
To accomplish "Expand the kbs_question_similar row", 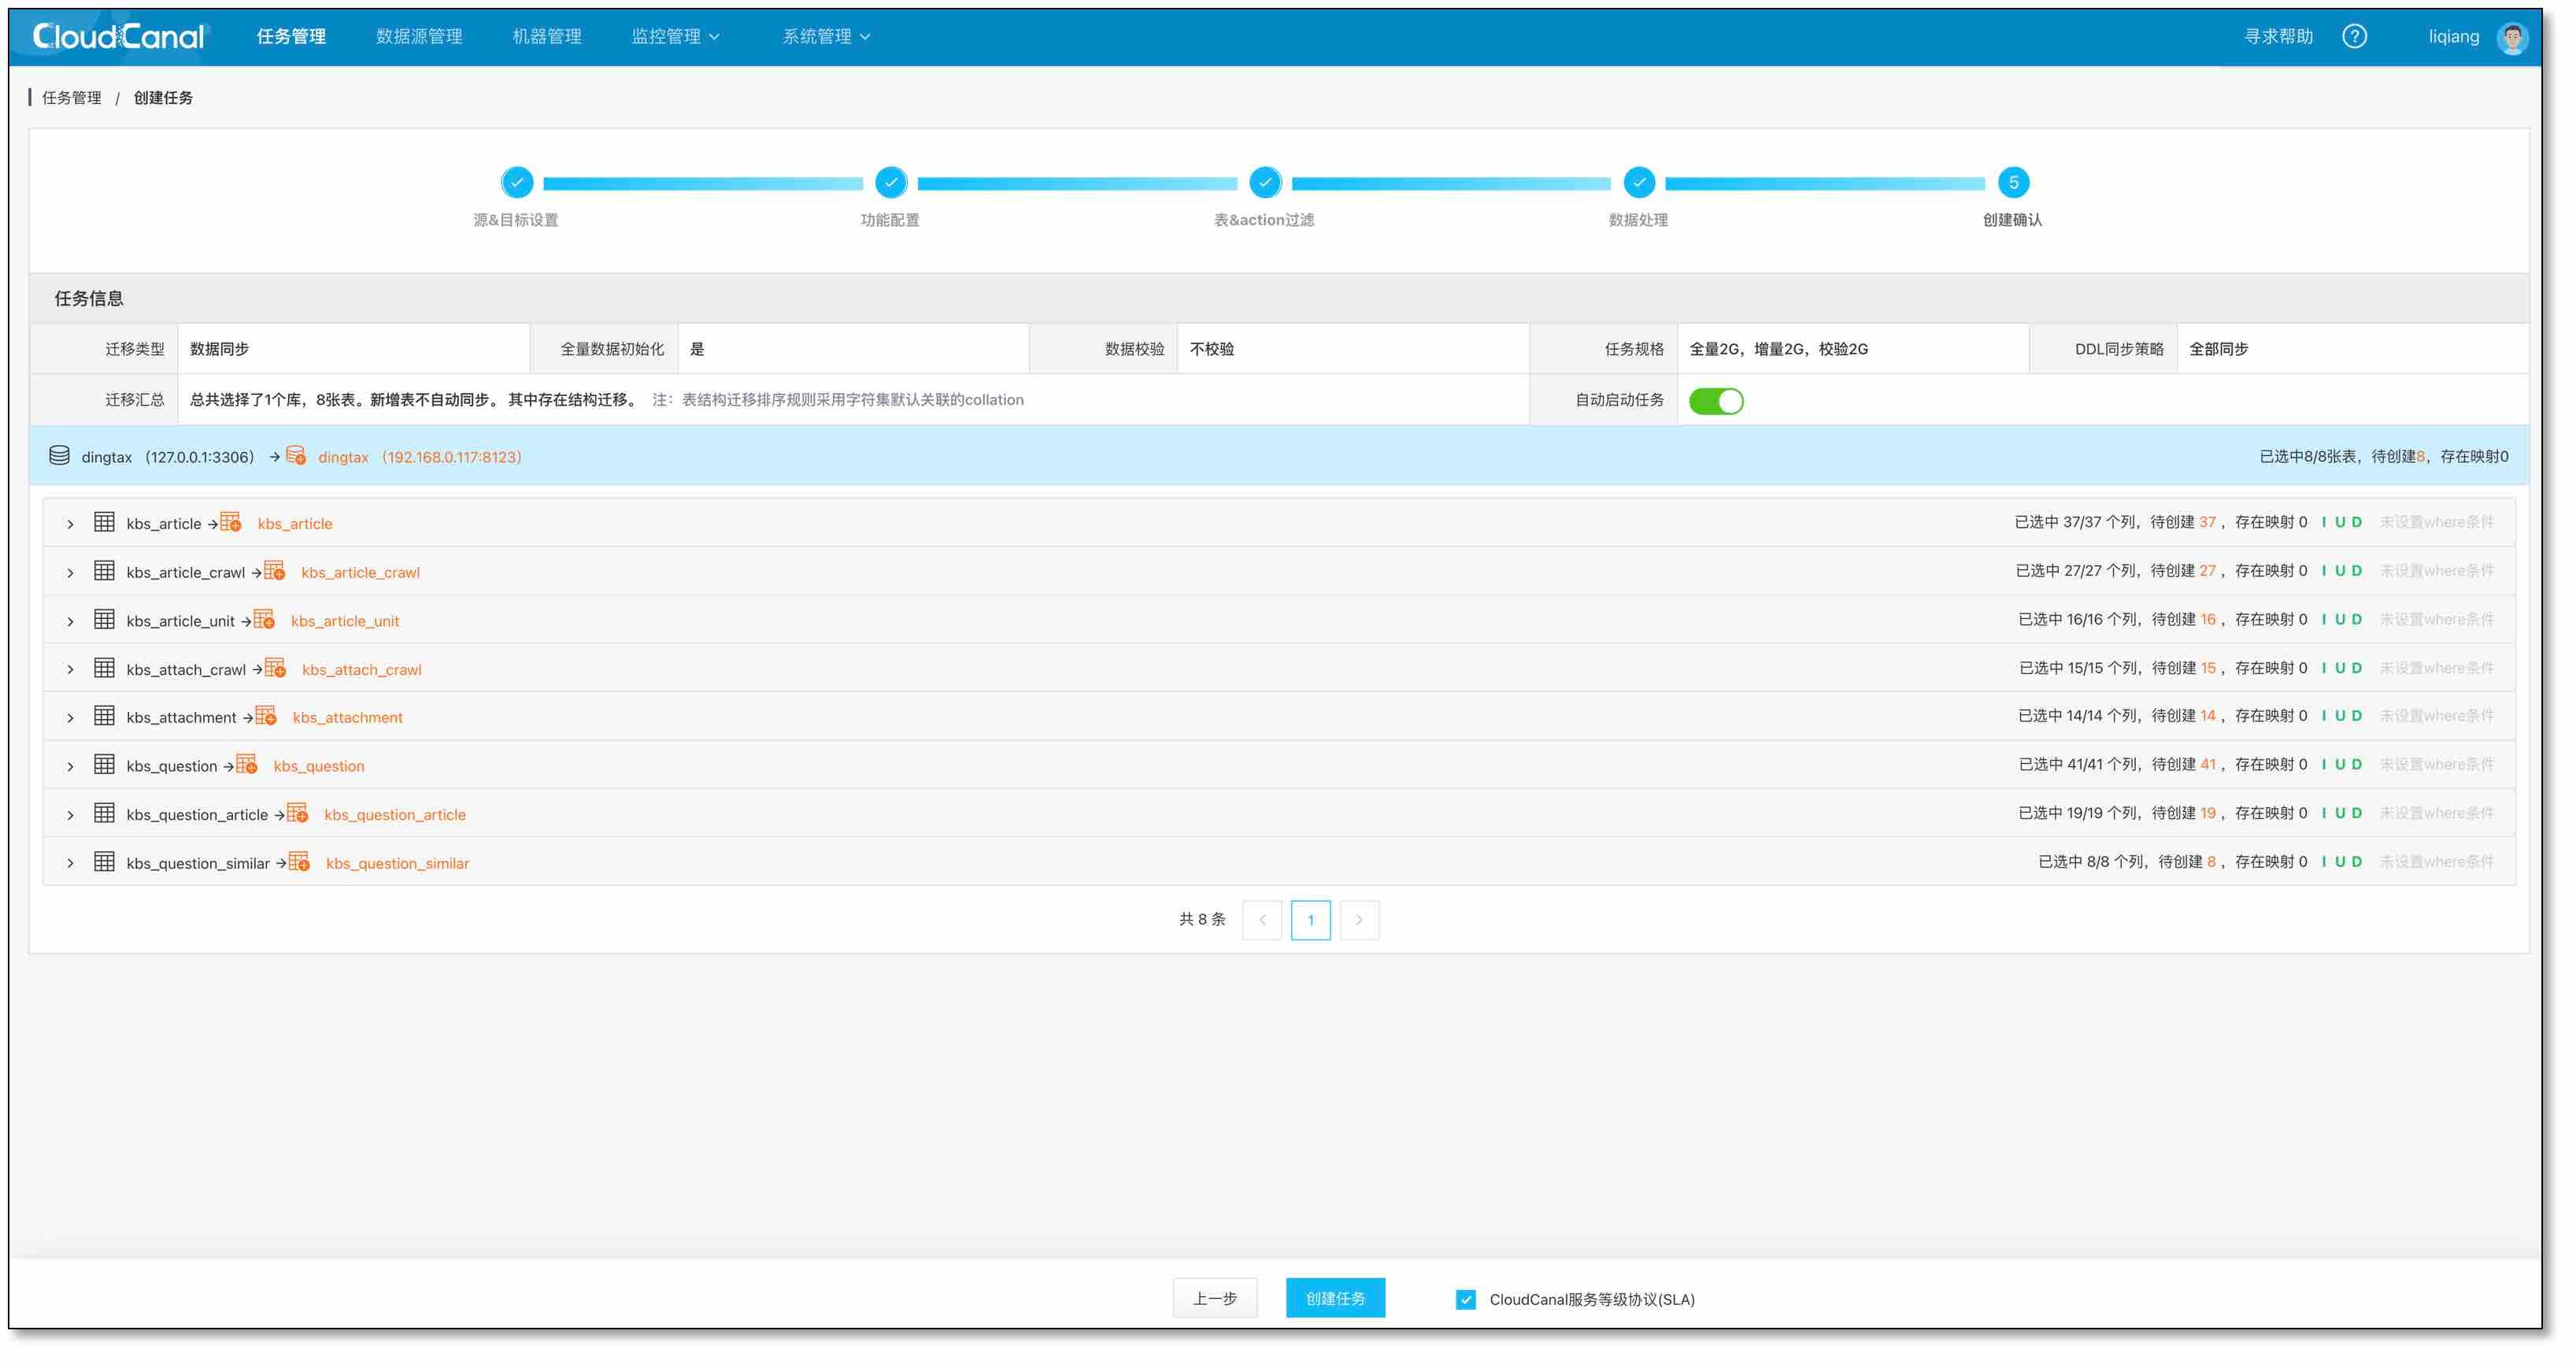I will tap(70, 865).
